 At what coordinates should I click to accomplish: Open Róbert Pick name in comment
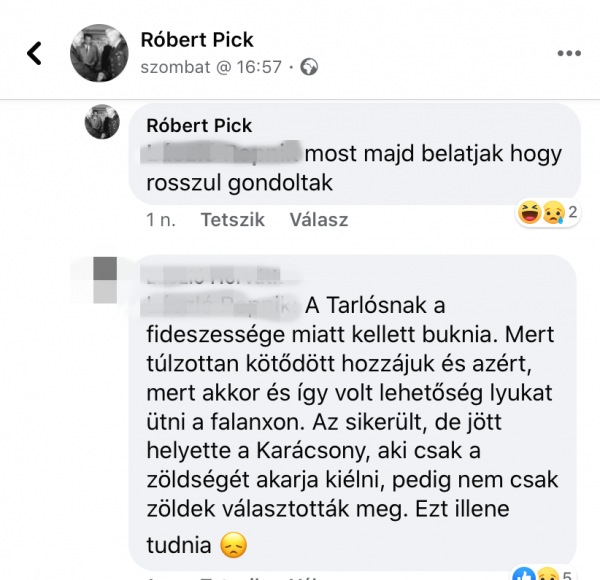coord(199,125)
